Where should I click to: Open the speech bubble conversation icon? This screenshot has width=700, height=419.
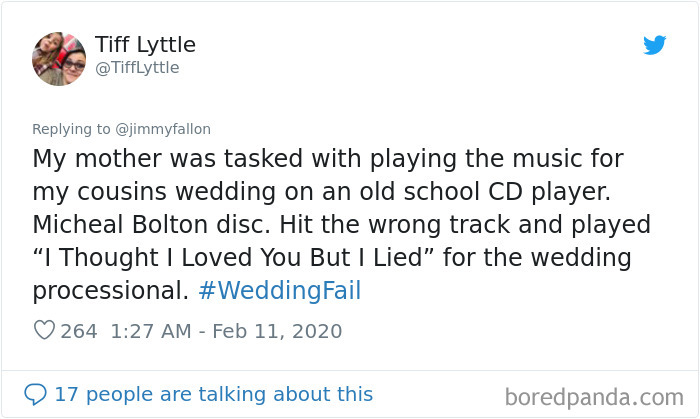click(x=35, y=394)
